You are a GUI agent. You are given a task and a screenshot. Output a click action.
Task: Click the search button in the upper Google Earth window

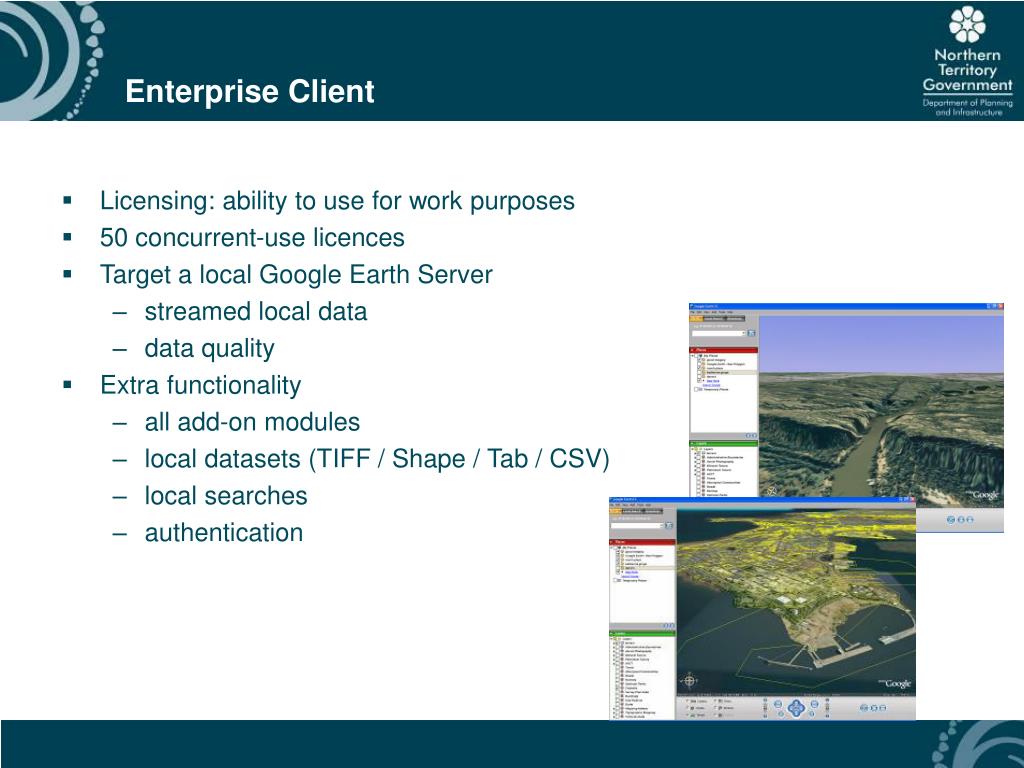752,333
